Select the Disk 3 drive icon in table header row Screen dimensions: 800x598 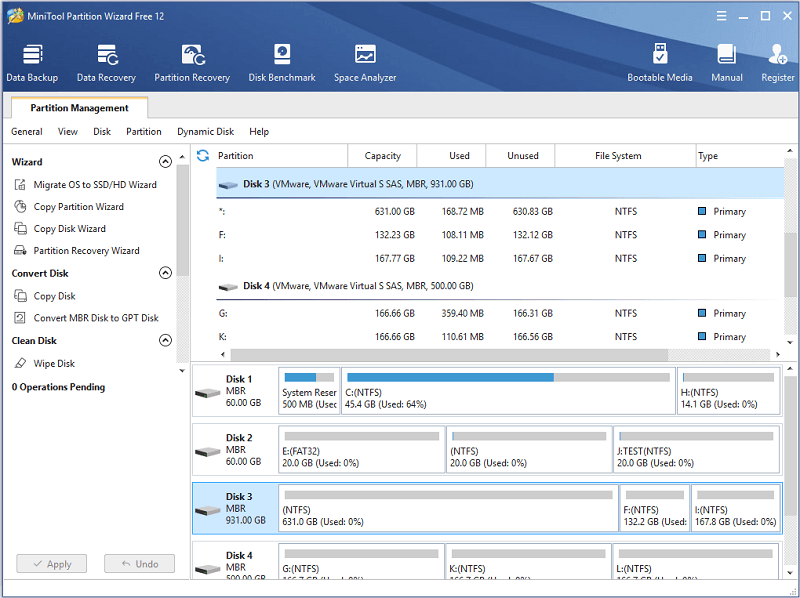pos(228,185)
